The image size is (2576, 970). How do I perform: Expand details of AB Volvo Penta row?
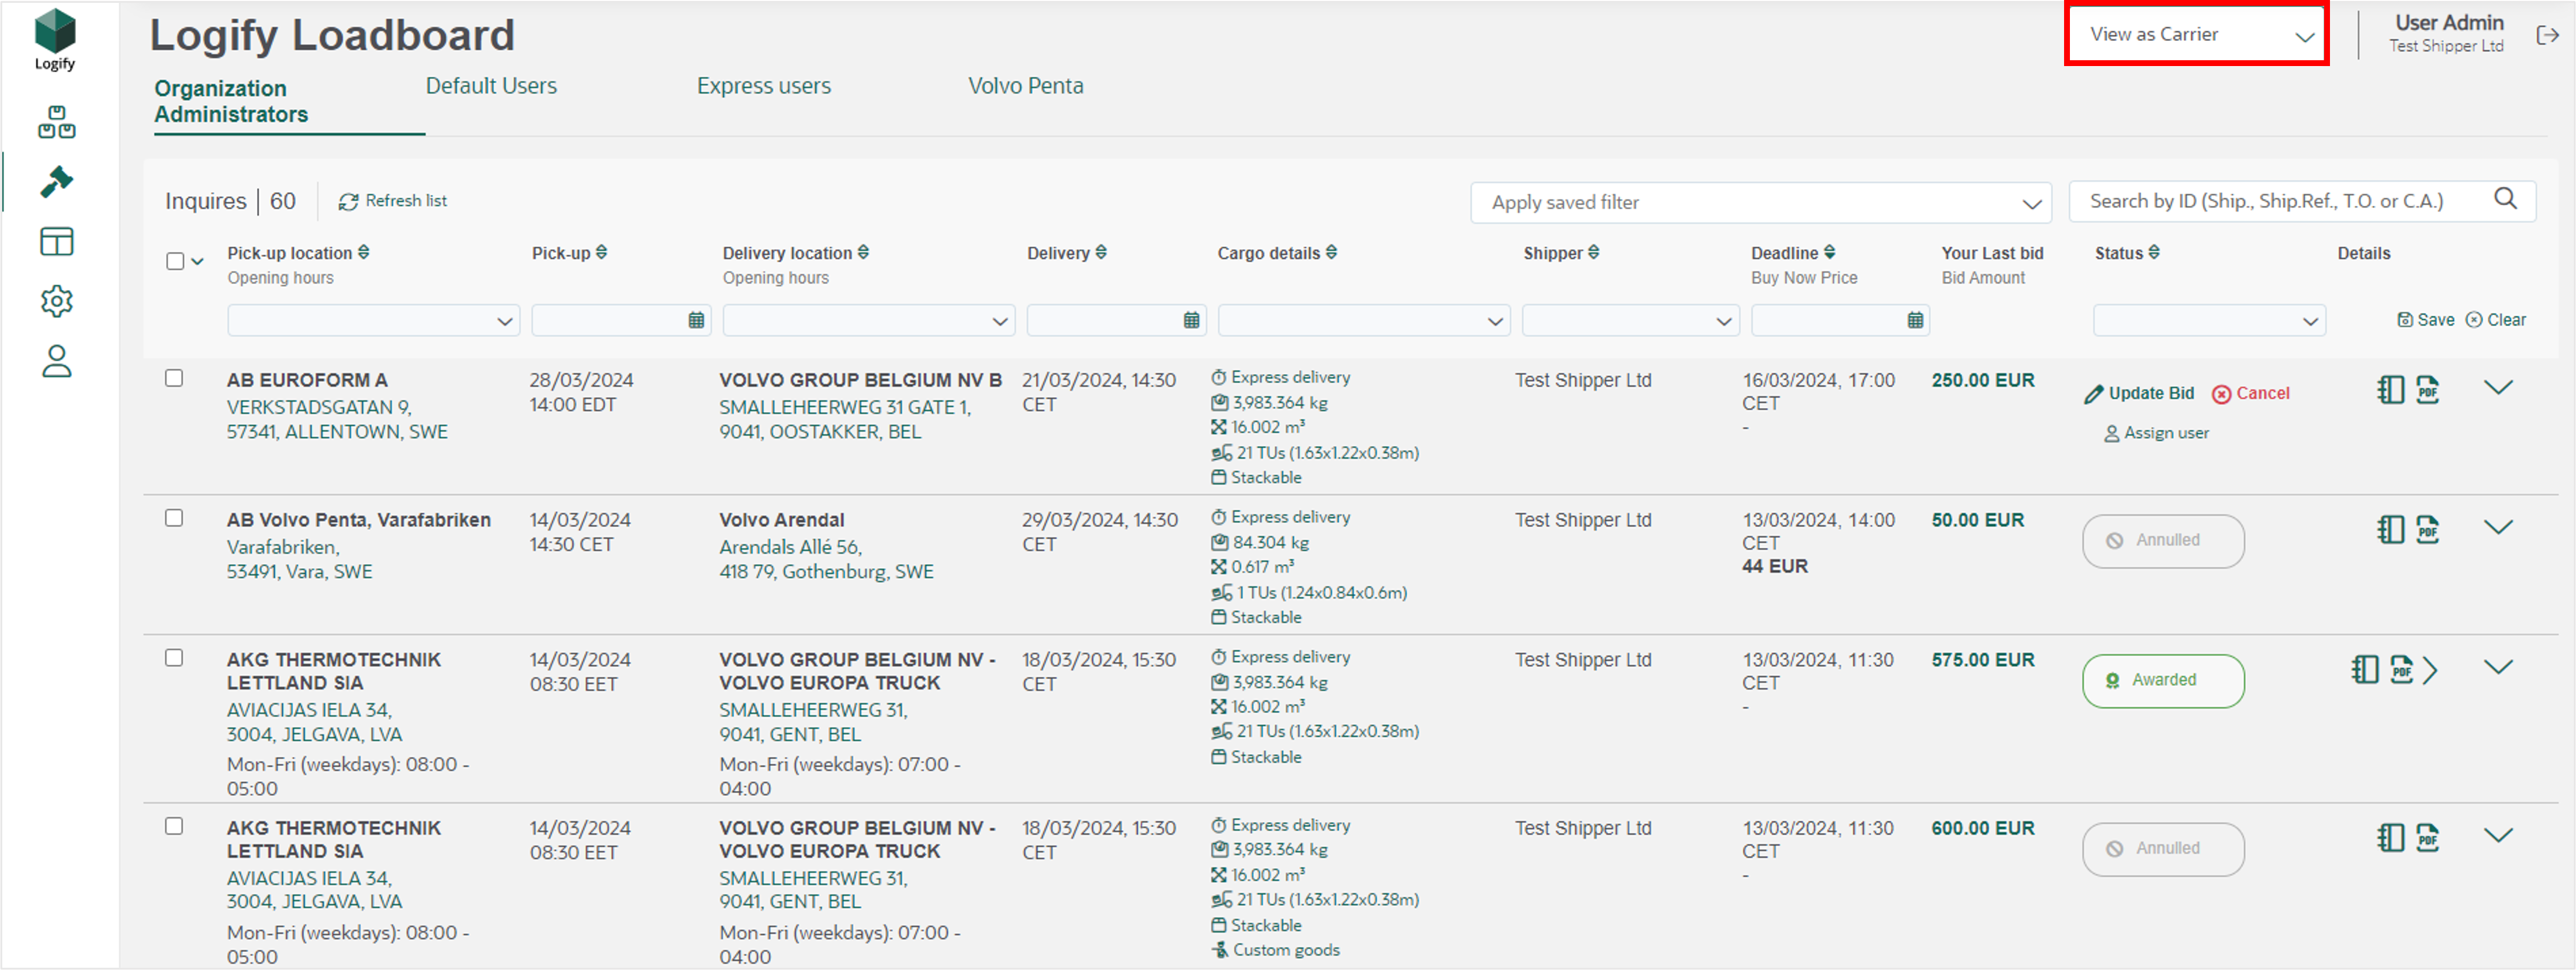(x=2498, y=528)
